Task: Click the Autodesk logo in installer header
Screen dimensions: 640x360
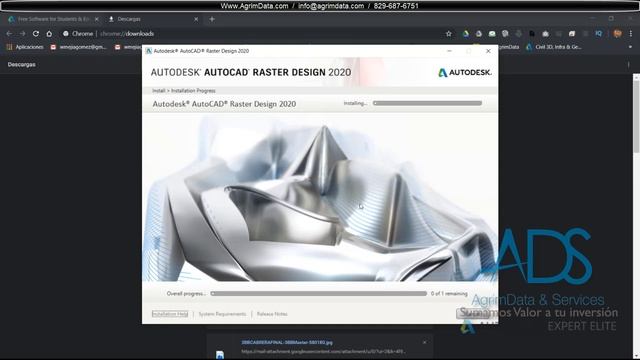Action: click(x=465, y=73)
